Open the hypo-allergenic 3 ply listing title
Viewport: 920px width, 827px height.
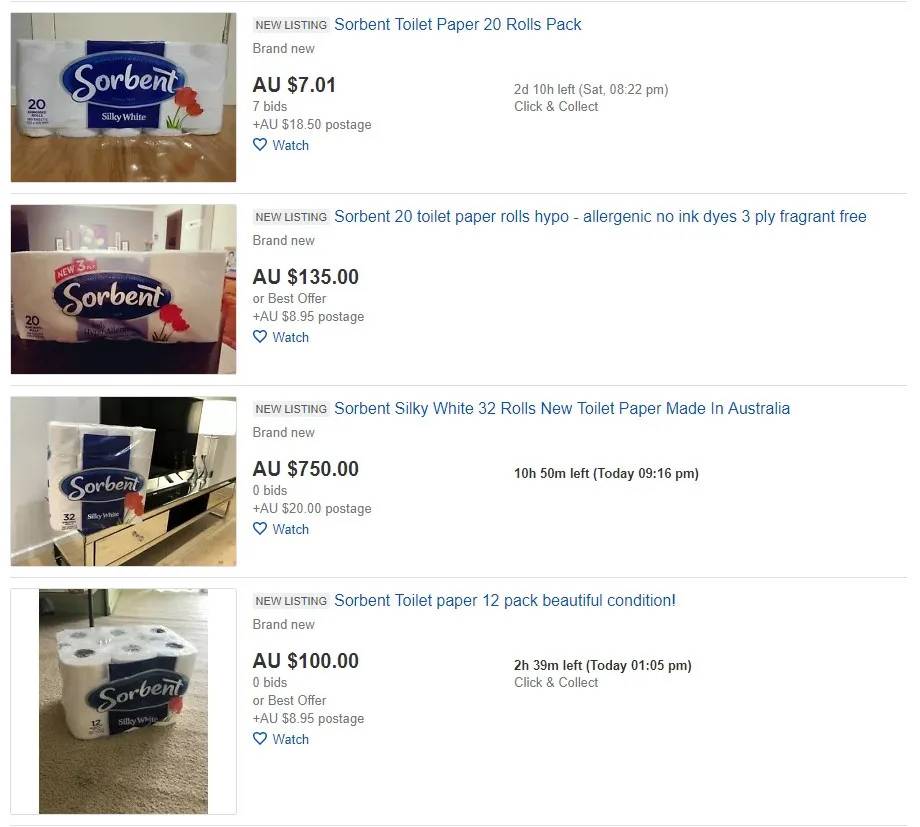tap(600, 216)
